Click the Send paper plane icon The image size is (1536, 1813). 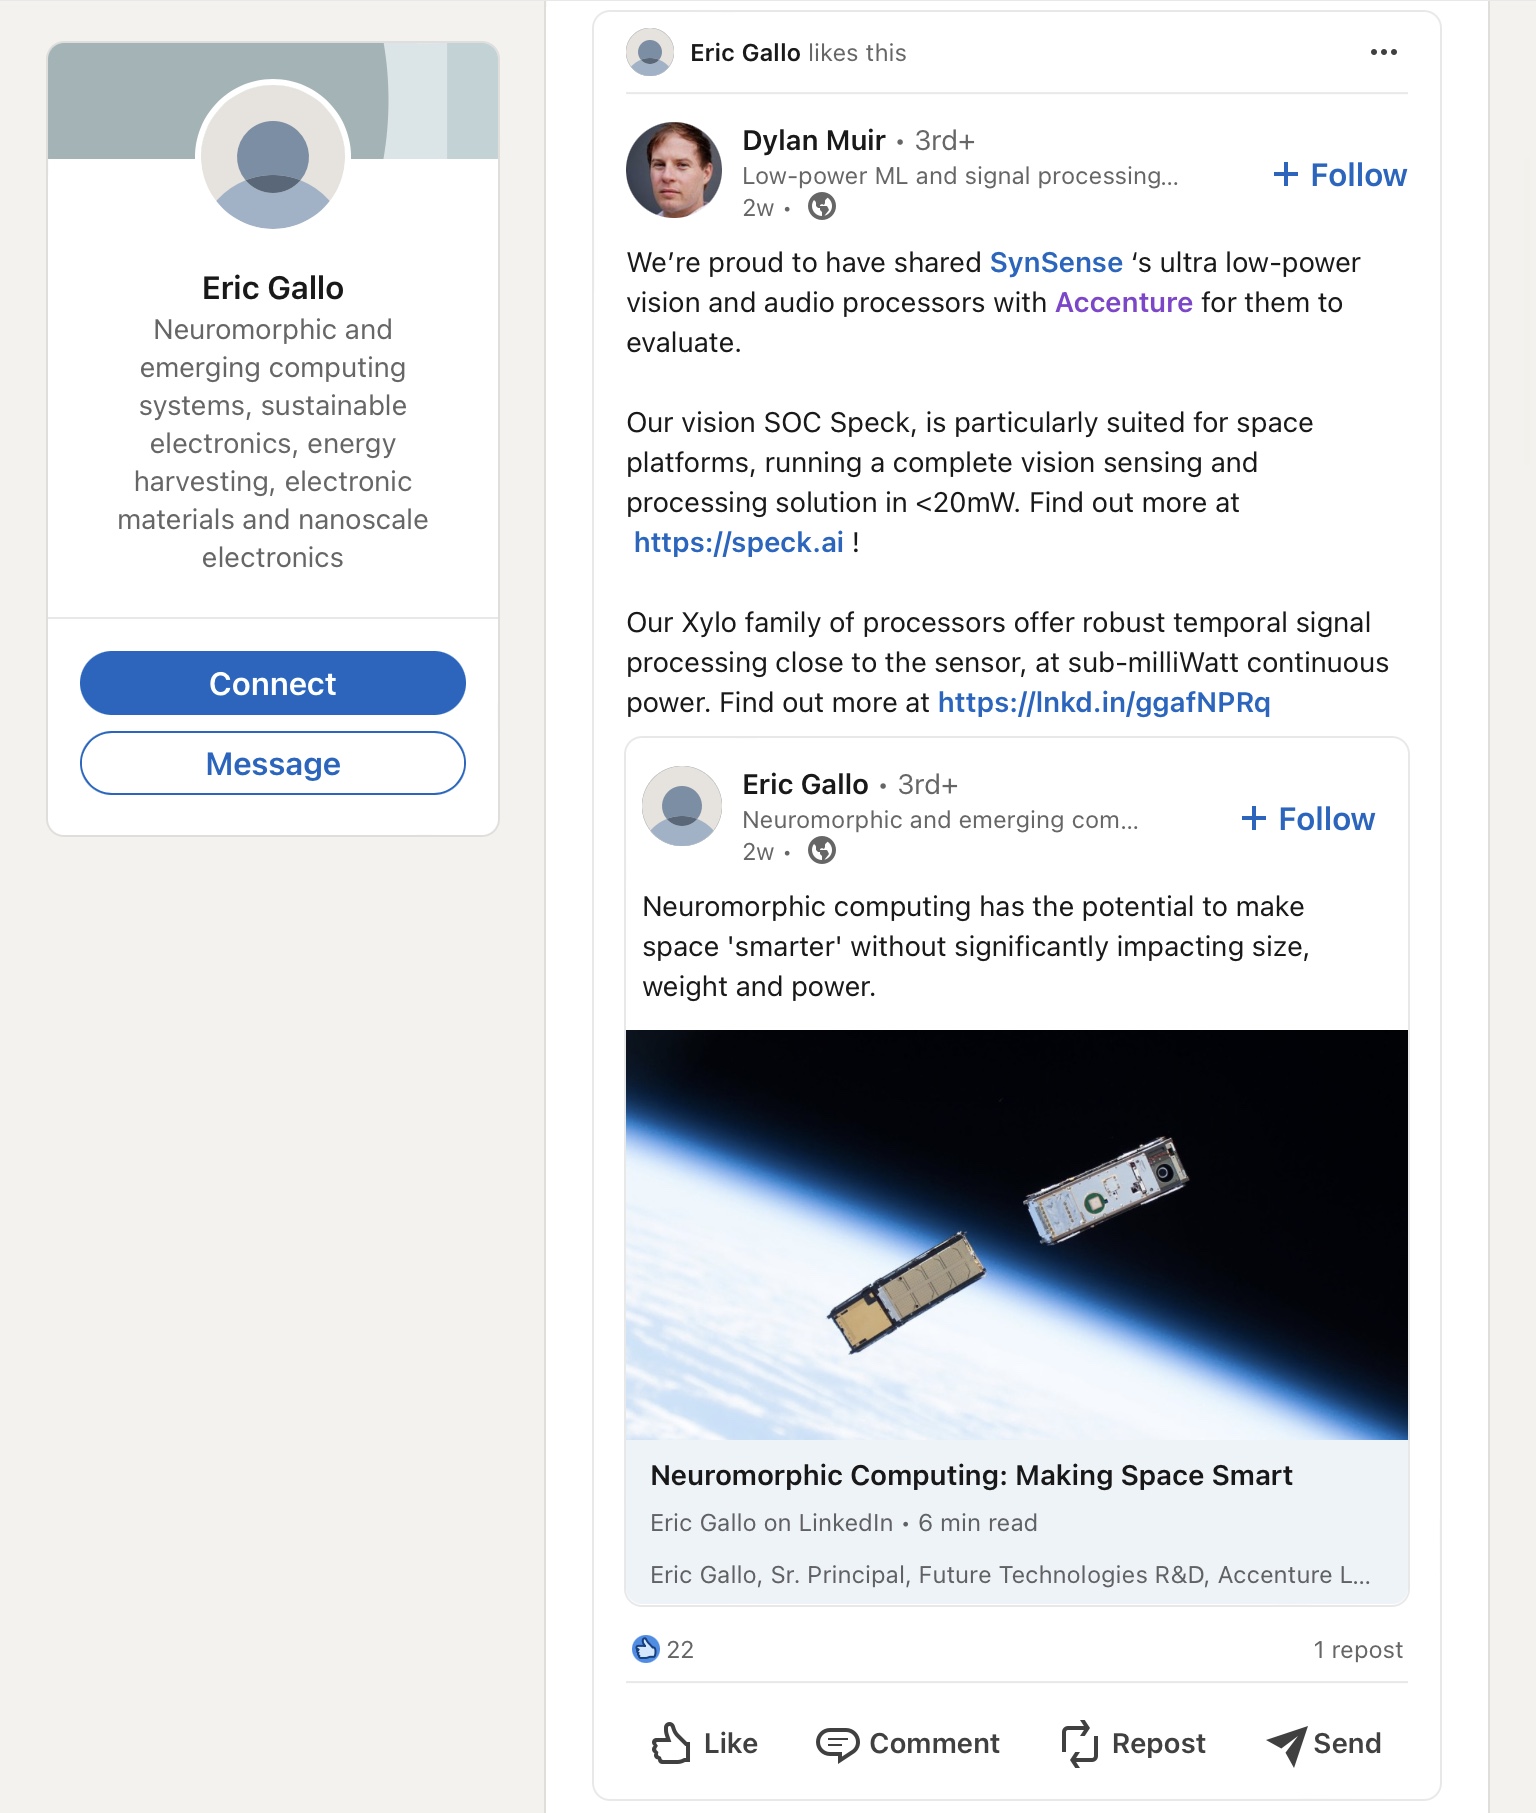[x=1287, y=1744]
